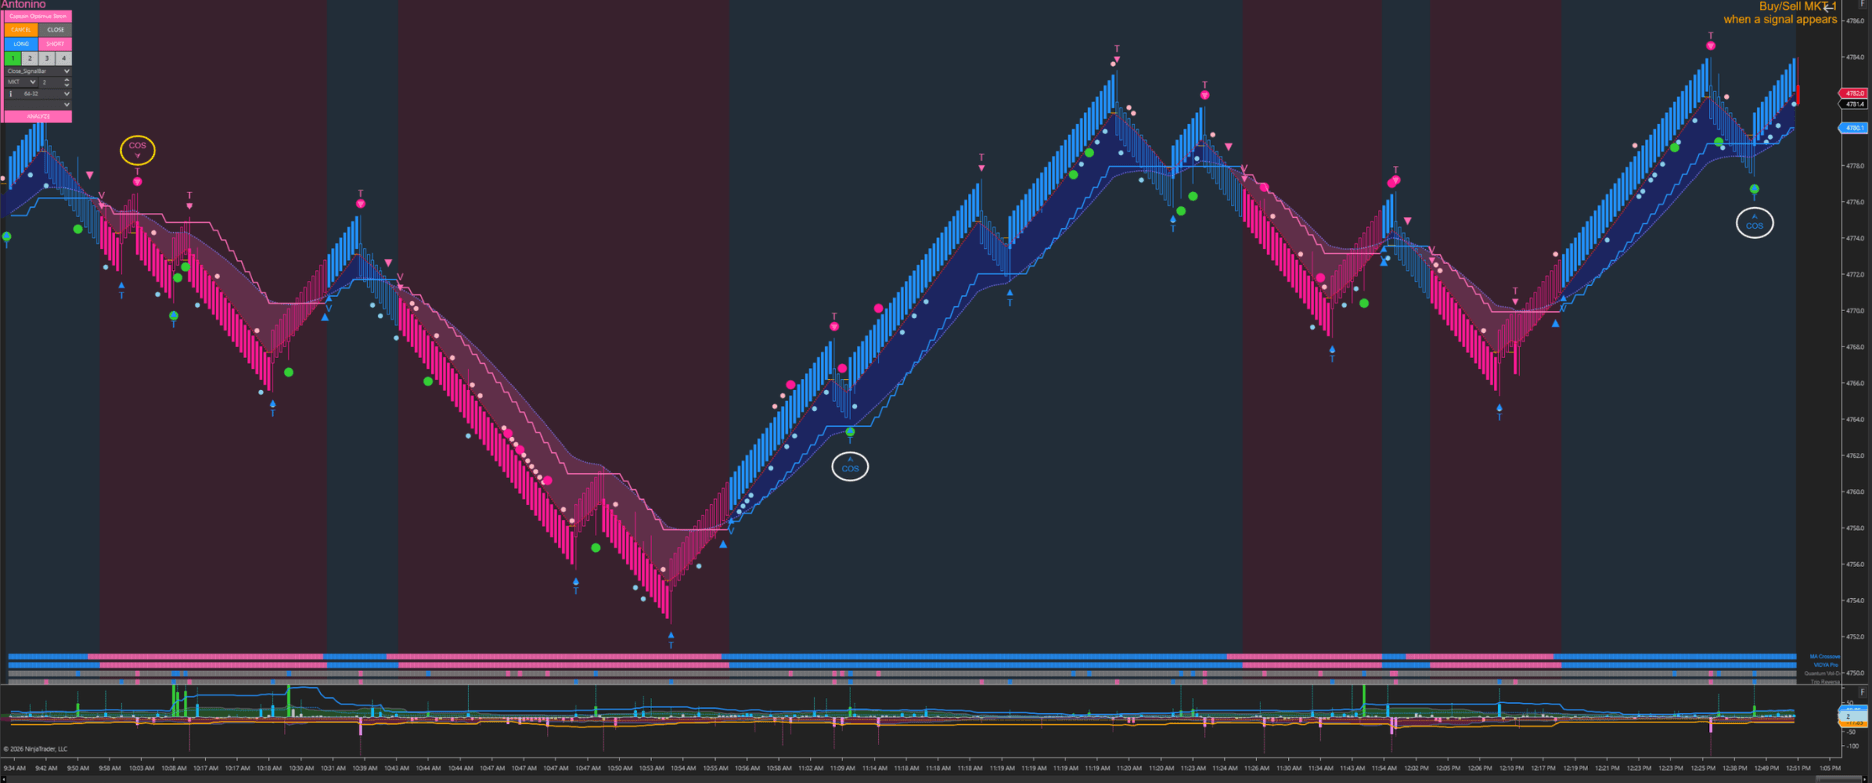1872x783 pixels.
Task: Click the horizontal scrollbar right arrow
Action: [1865, 779]
